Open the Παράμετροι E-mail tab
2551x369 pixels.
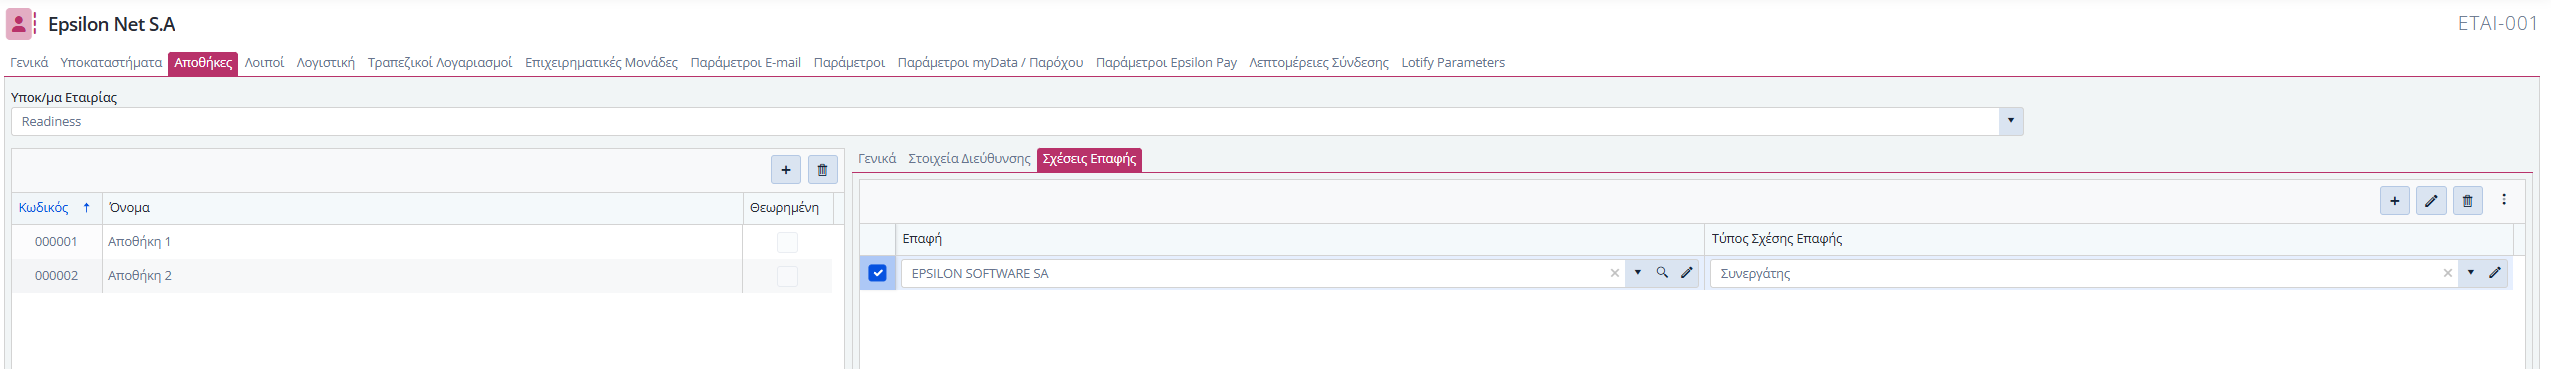[x=746, y=63]
